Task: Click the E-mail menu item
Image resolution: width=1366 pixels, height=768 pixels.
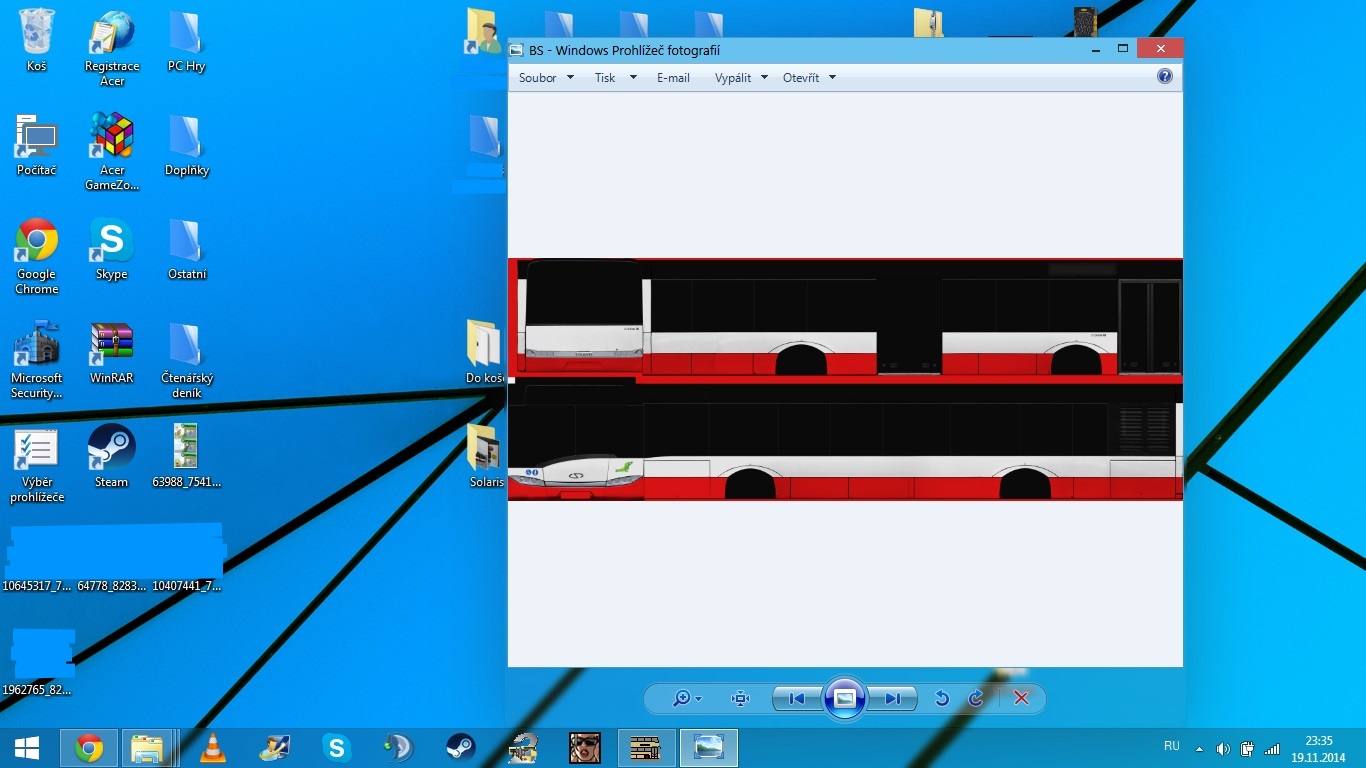Action: pos(673,78)
